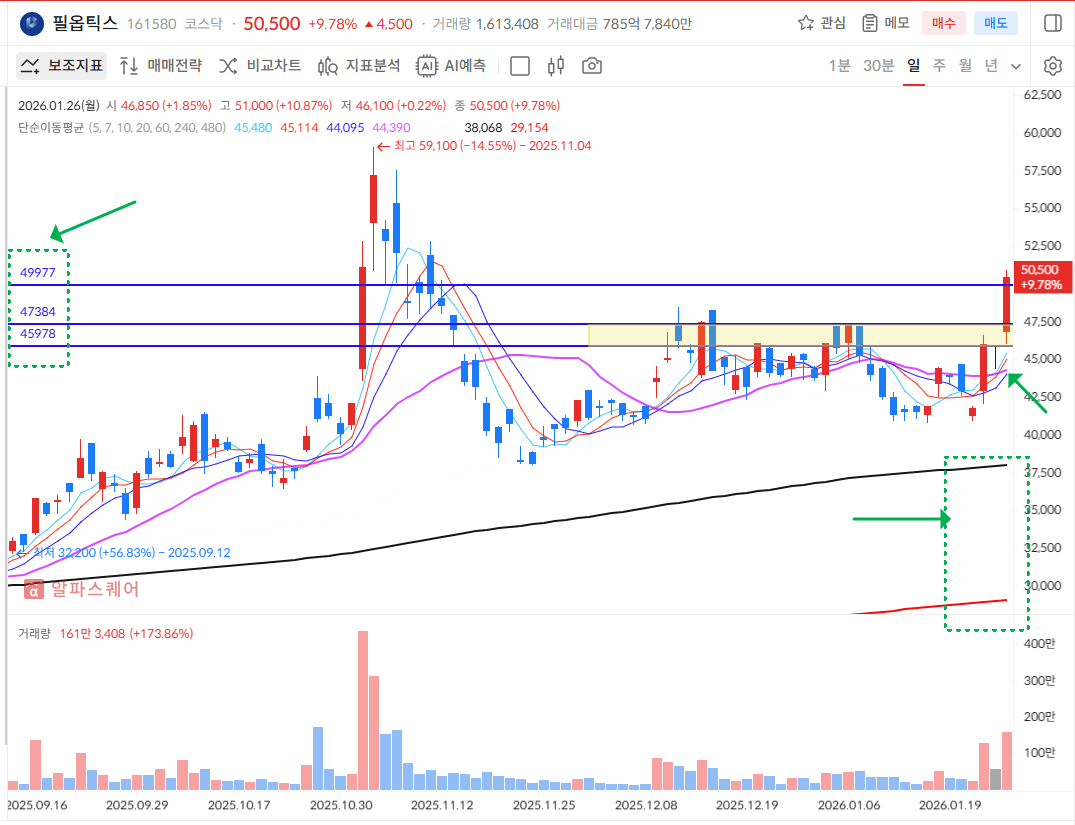Click the blue 매도 sell button
1075x825 pixels.
(996, 23)
